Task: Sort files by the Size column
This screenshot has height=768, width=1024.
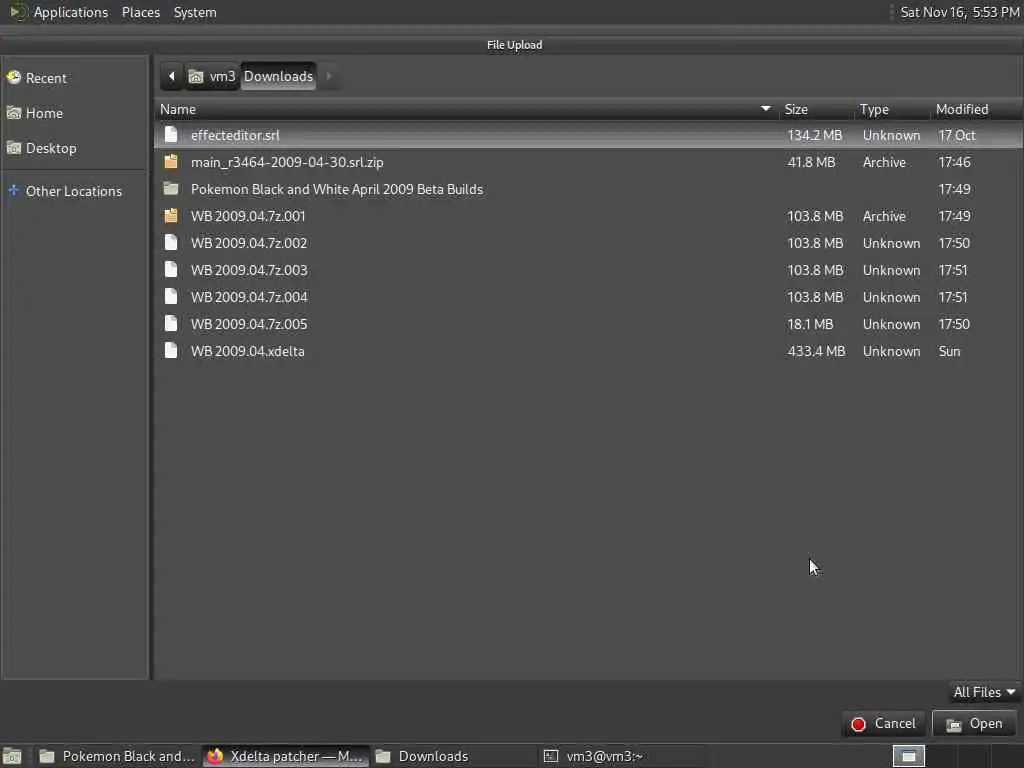Action: point(816,109)
